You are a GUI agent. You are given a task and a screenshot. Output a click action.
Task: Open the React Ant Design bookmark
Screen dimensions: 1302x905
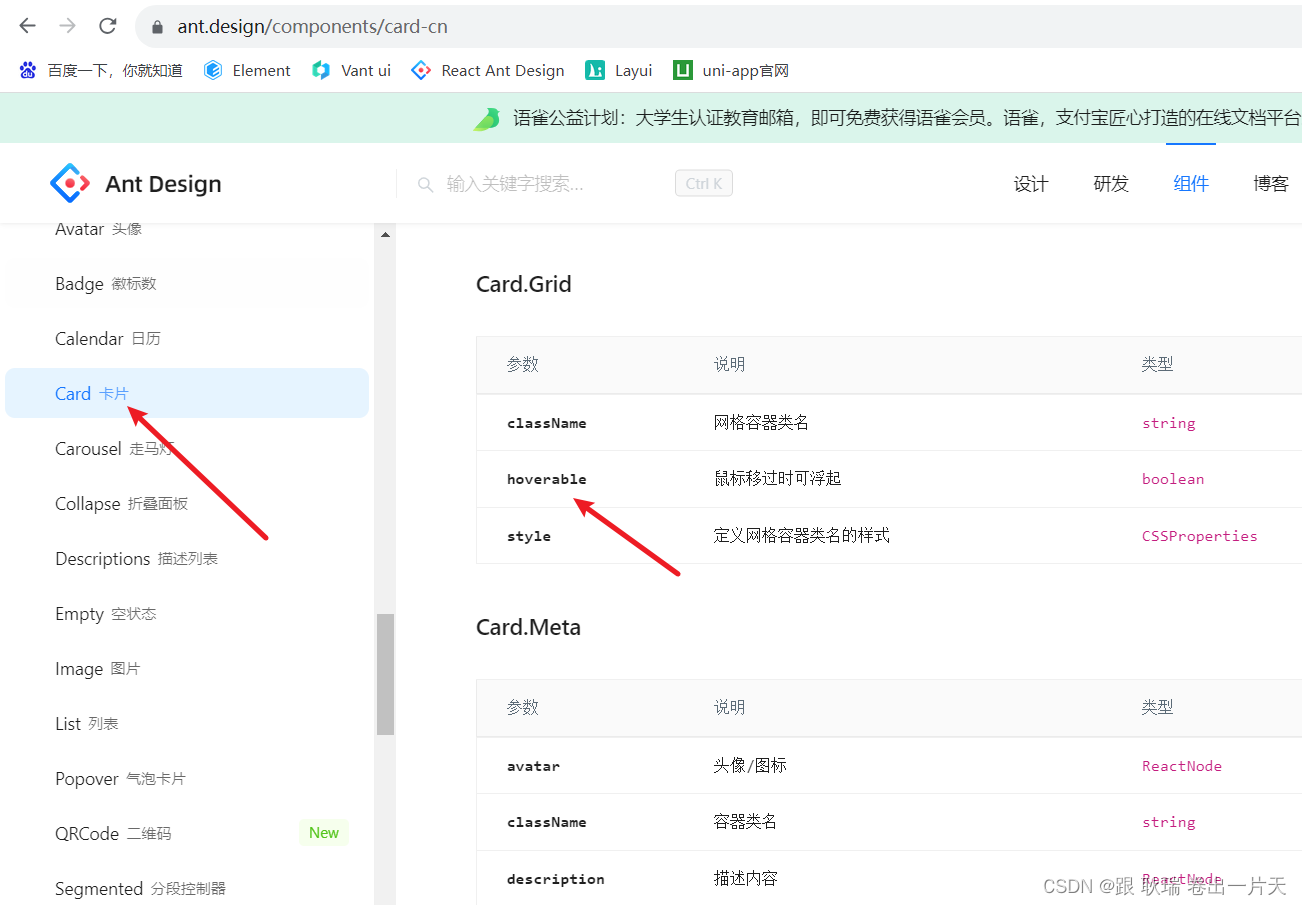(489, 70)
